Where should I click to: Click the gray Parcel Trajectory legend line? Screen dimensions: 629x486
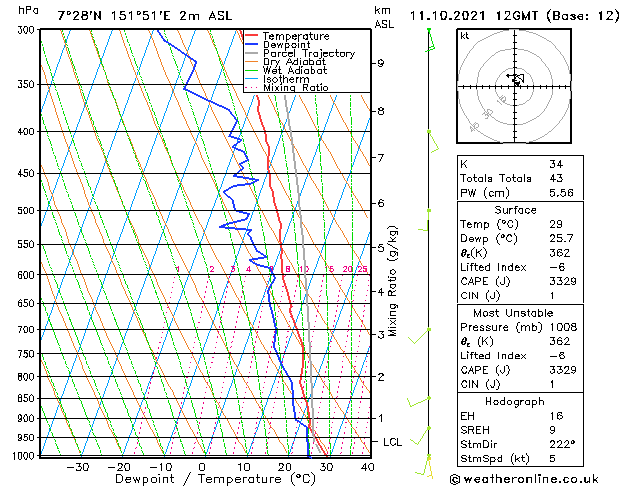(252, 53)
